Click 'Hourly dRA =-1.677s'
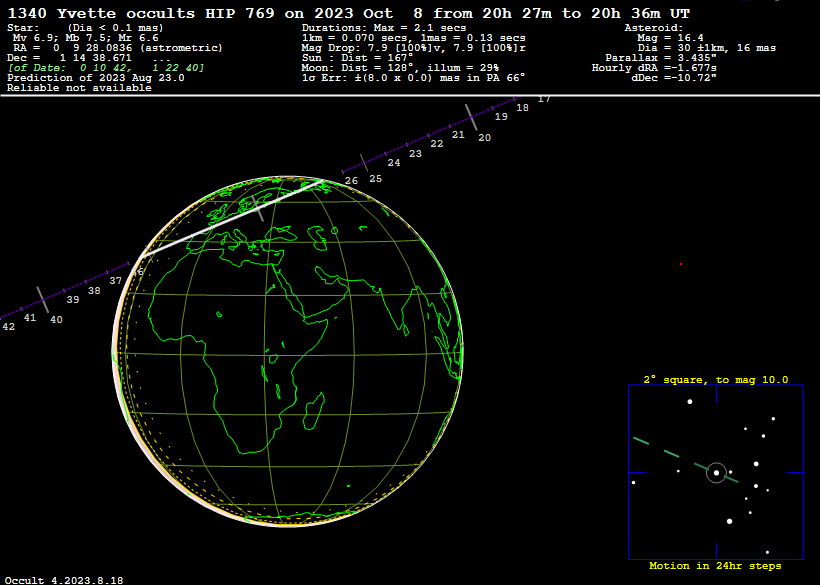 pyautogui.click(x=654, y=68)
